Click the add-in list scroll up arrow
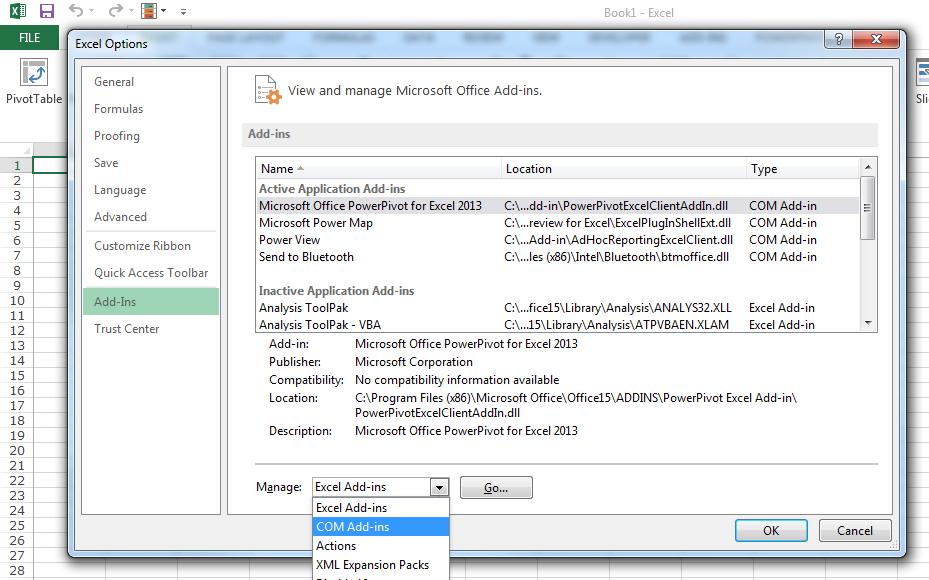The height and width of the screenshot is (580, 929). (x=868, y=167)
